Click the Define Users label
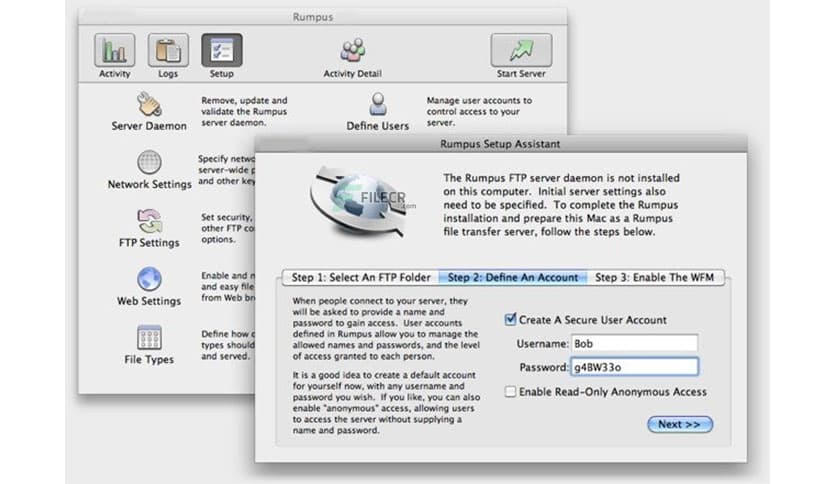The height and width of the screenshot is (484, 836). (377, 126)
